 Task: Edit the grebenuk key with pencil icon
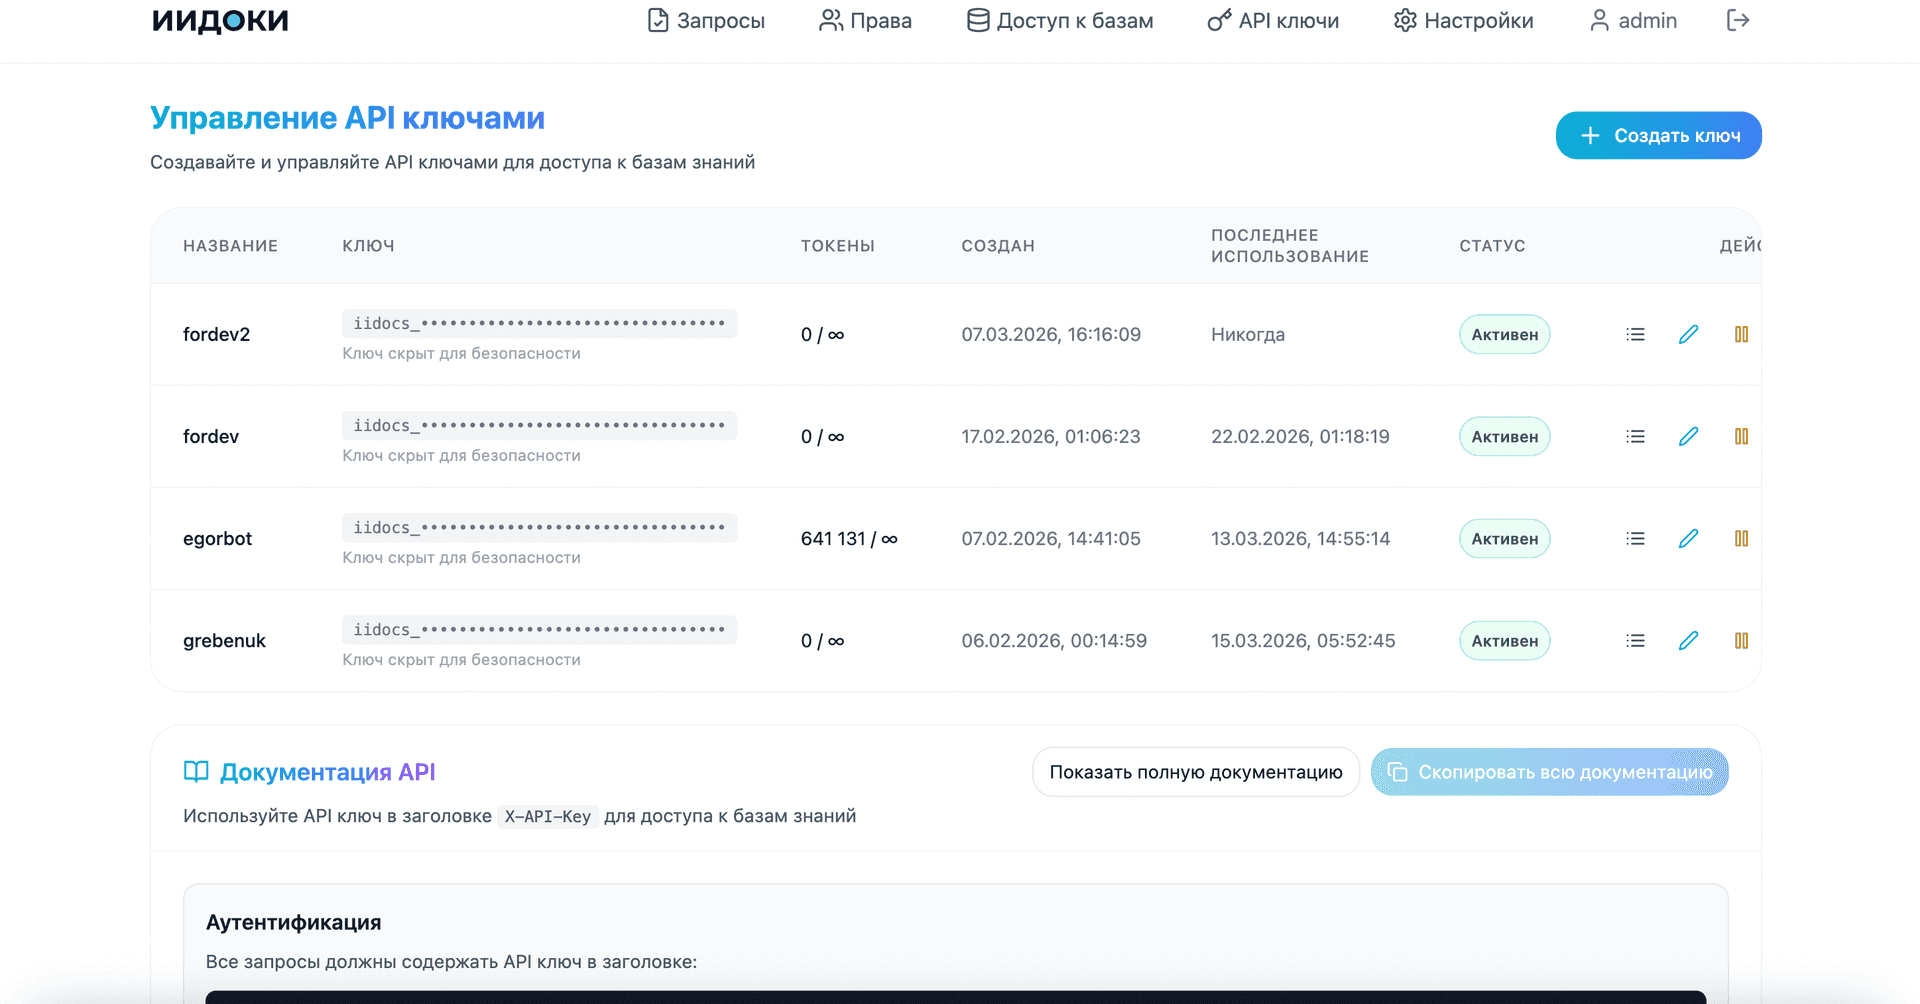1689,640
